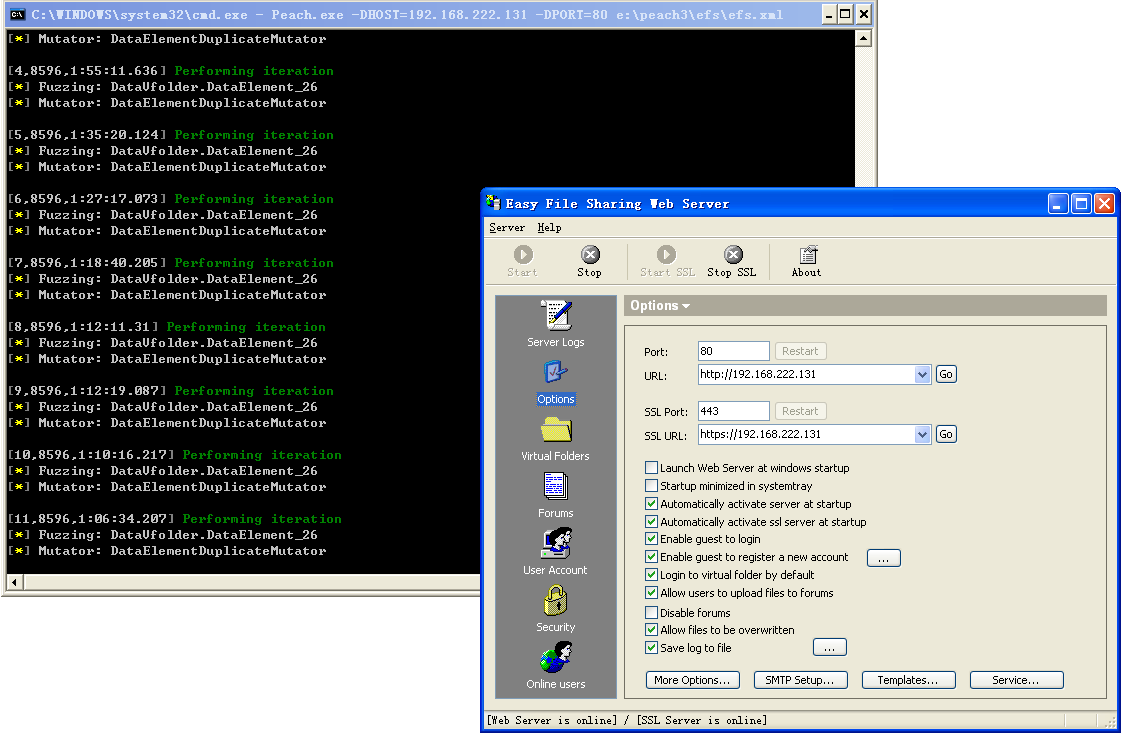Toggle Login to virtual folder by default
This screenshot has height=735, width=1126.
point(651,574)
